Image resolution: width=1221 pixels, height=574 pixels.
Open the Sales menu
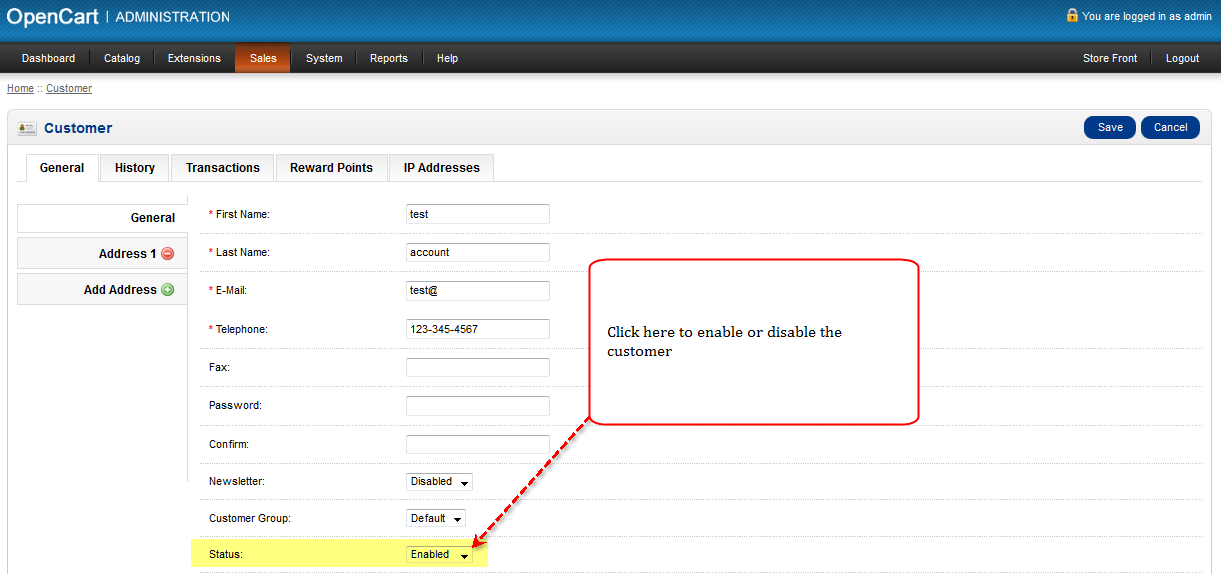[x=263, y=58]
